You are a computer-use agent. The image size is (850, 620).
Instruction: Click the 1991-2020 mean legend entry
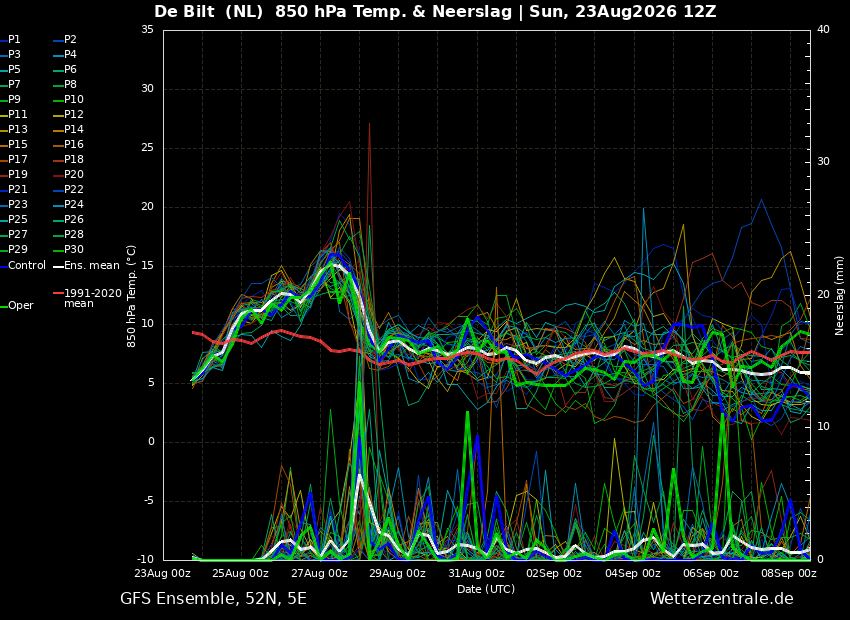pyautogui.click(x=88, y=298)
